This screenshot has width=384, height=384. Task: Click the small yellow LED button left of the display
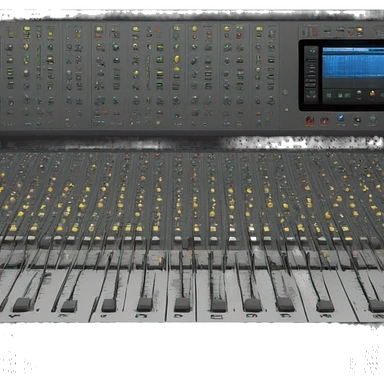(287, 109)
